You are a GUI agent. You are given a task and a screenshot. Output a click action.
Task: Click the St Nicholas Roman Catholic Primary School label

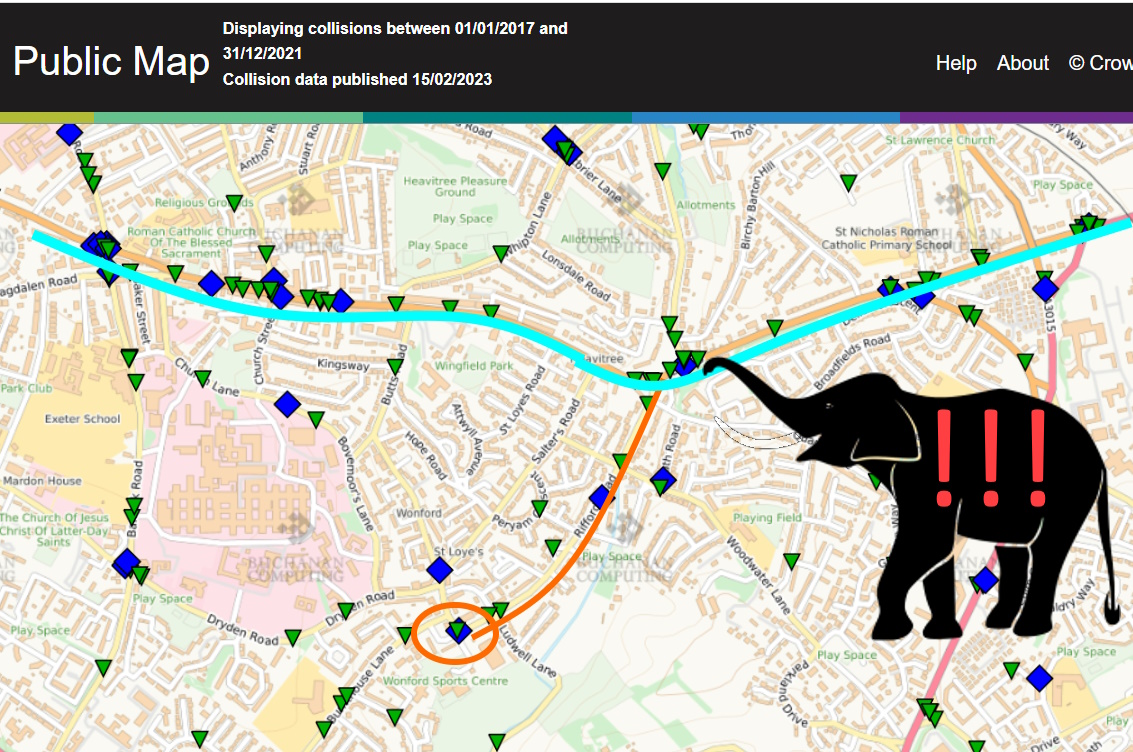click(887, 238)
